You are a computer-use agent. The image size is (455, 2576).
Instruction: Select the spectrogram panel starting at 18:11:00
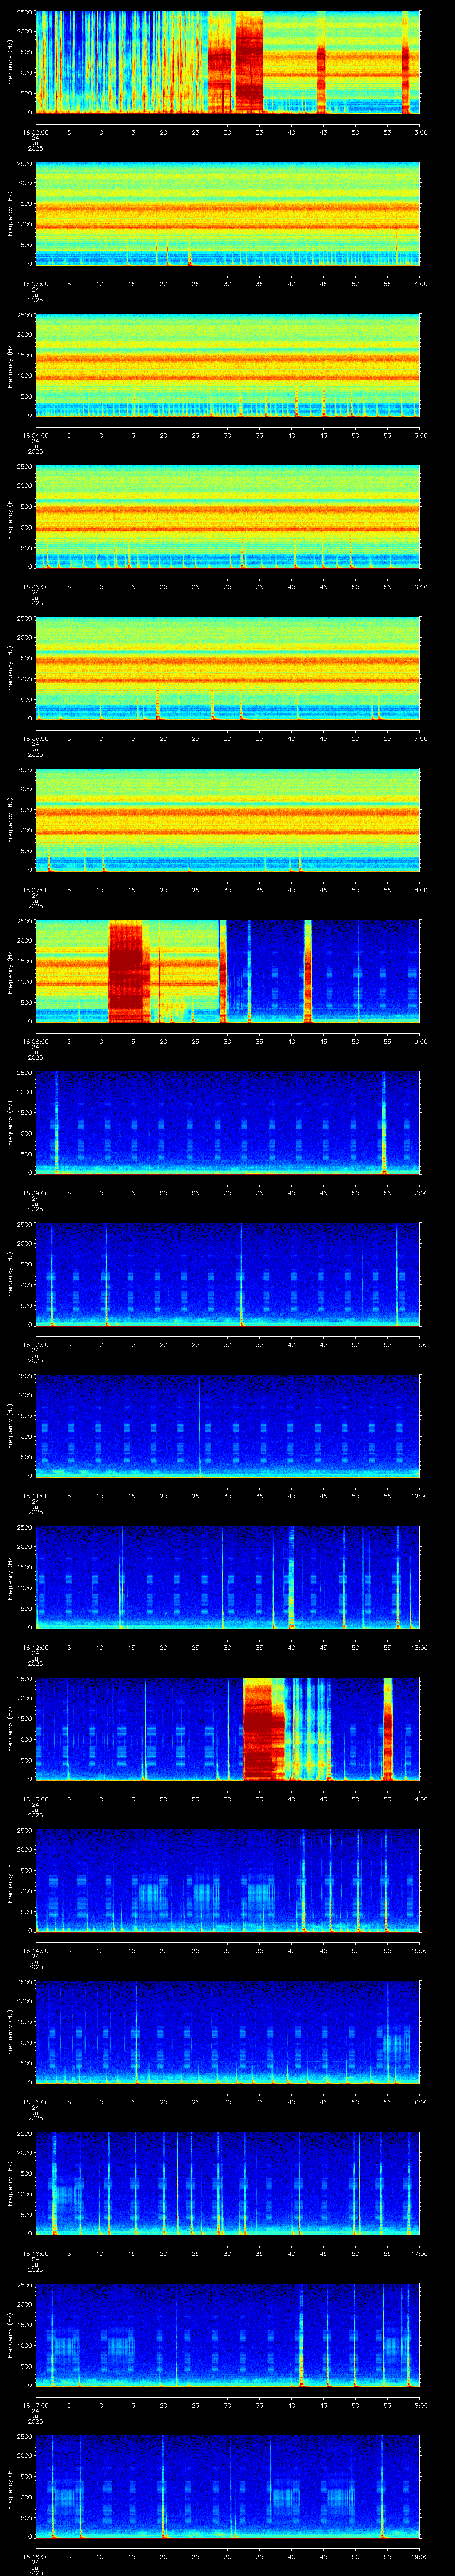pos(228,1426)
